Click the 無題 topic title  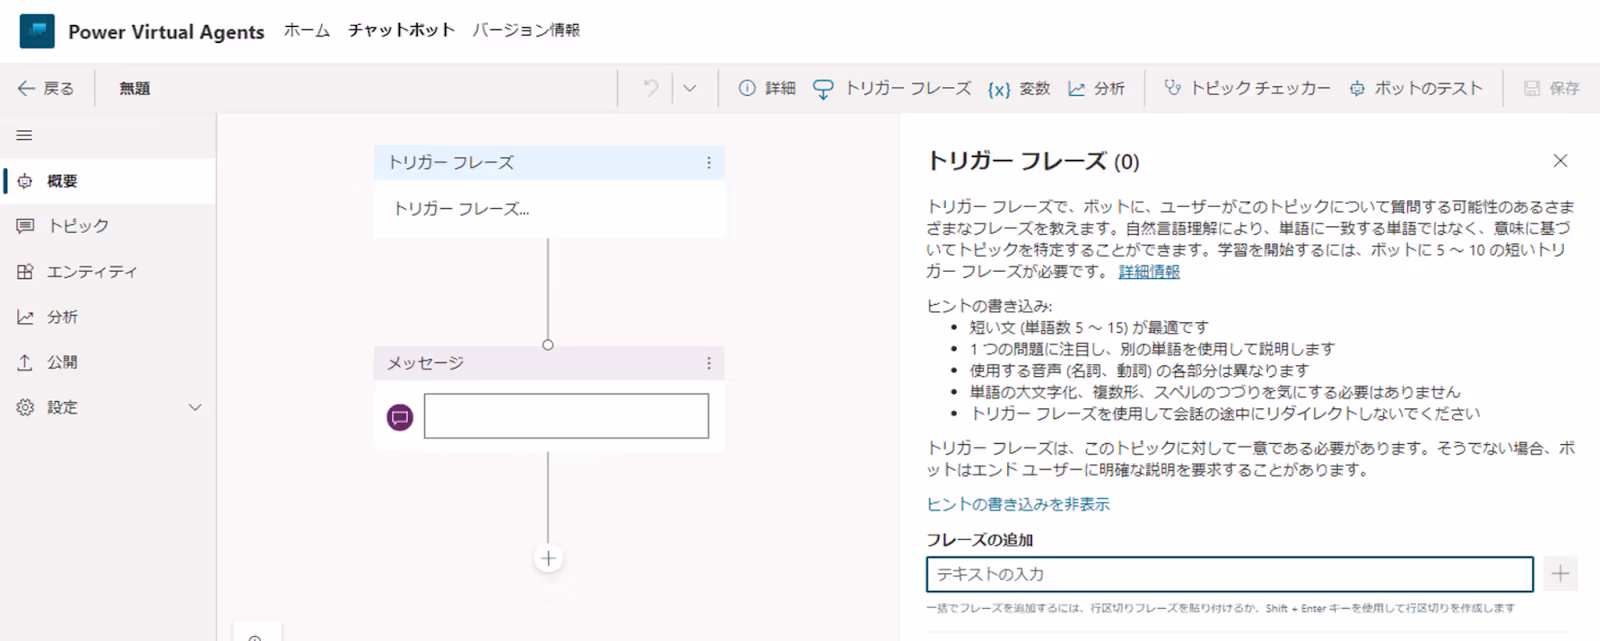tap(135, 88)
